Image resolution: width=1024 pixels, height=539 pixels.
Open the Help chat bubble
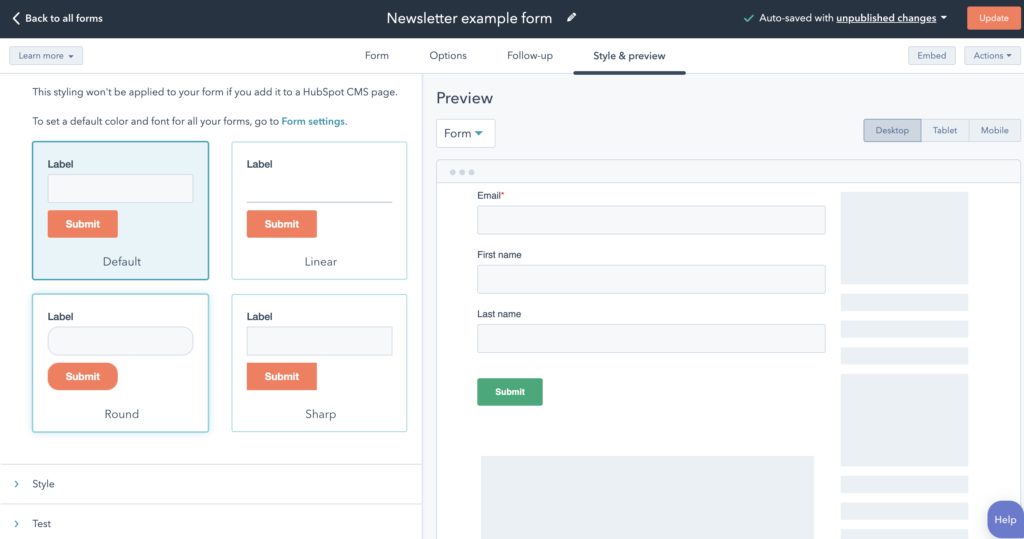point(1005,519)
